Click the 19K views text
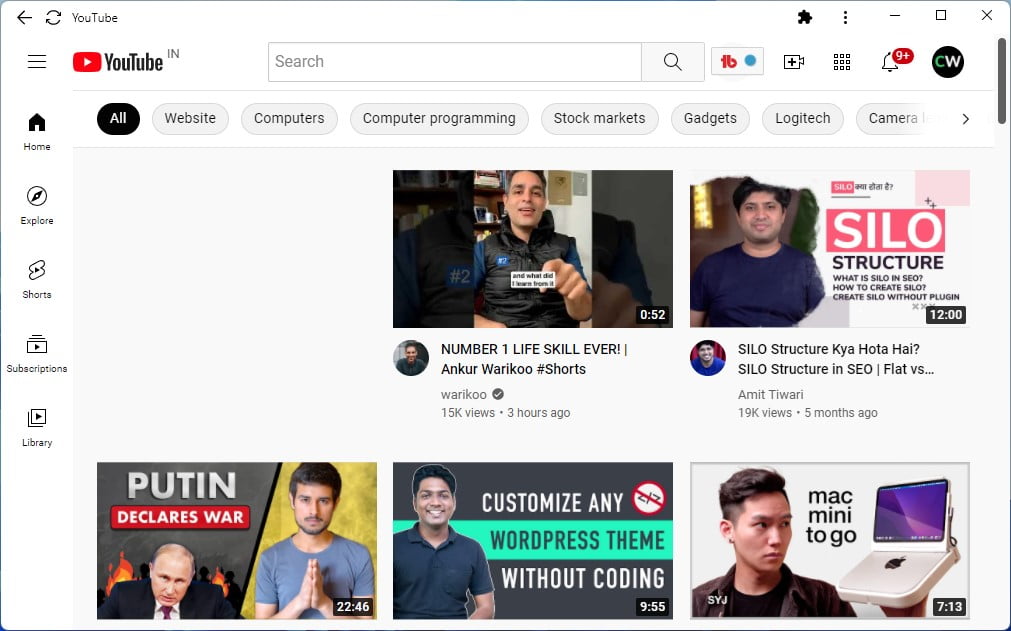This screenshot has height=631, width=1011. pyautogui.click(x=765, y=413)
